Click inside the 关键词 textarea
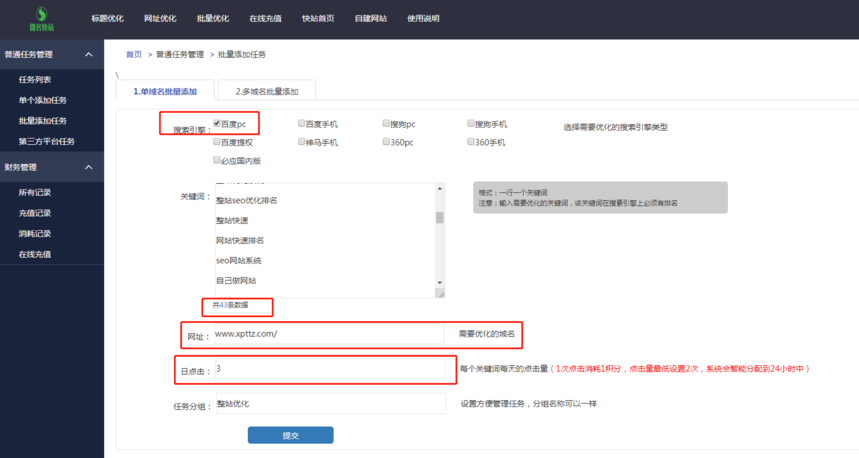Screen dimensions: 859x458 pos(330,241)
